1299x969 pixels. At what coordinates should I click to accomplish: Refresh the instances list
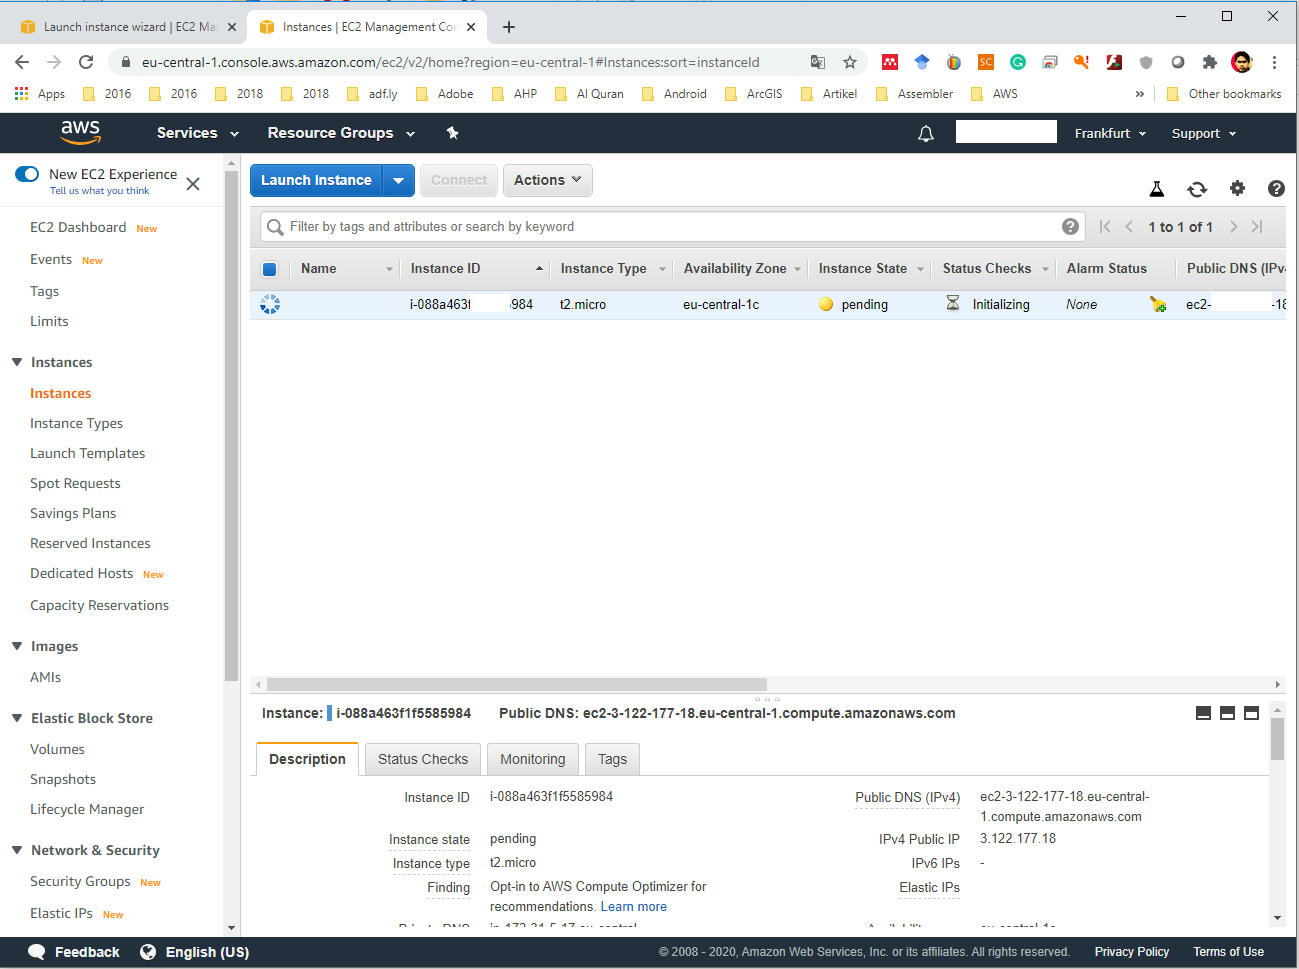(1197, 188)
